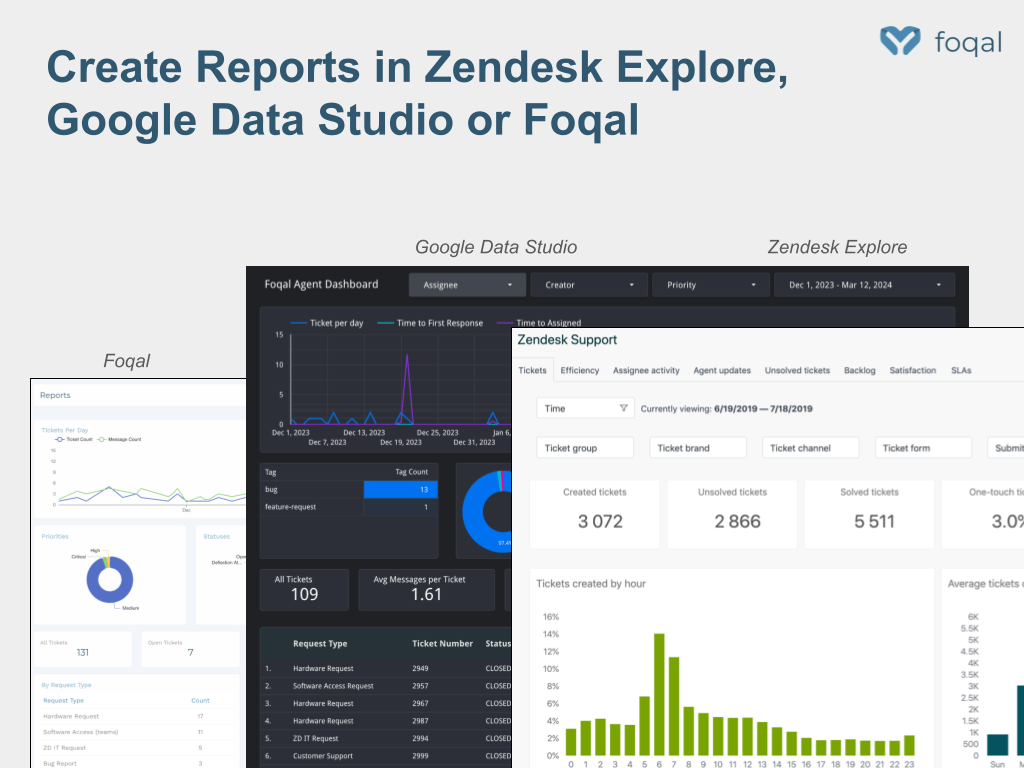Click the Ticket group filter
Image resolution: width=1024 pixels, height=768 pixels.
point(585,448)
